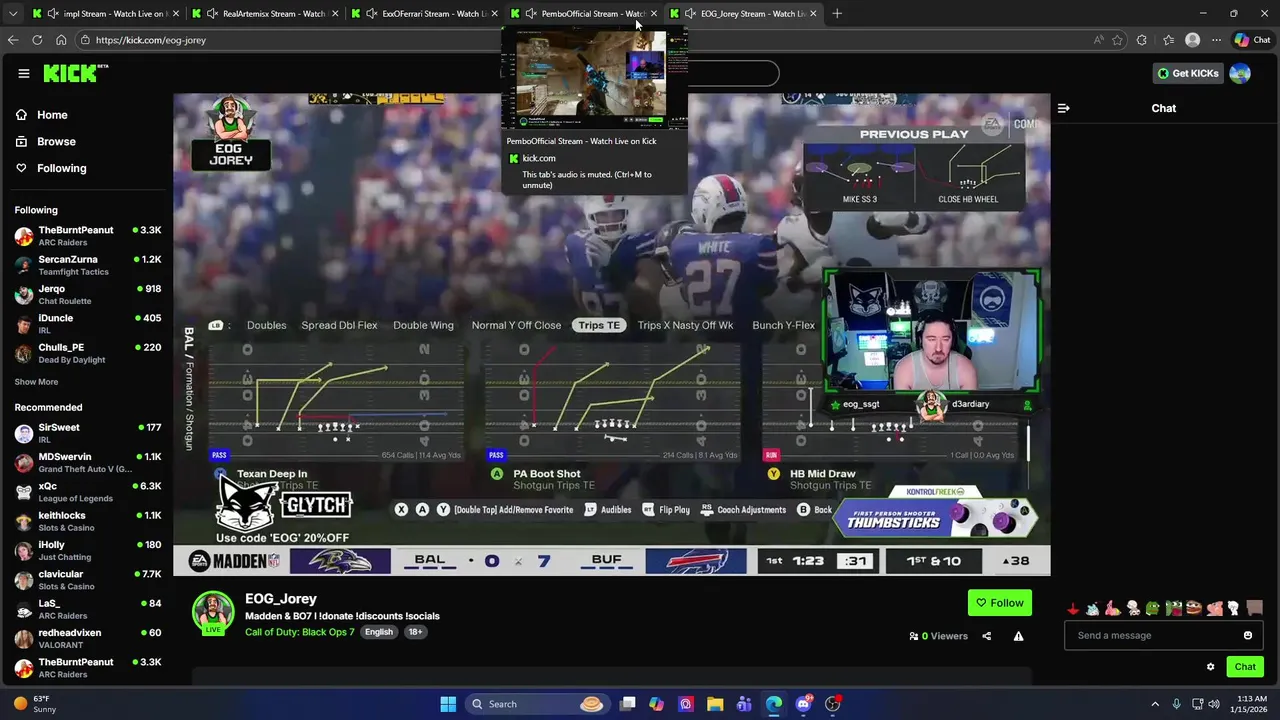Open iHolly recommended channel
This screenshot has width=1280, height=720.
click(88, 550)
